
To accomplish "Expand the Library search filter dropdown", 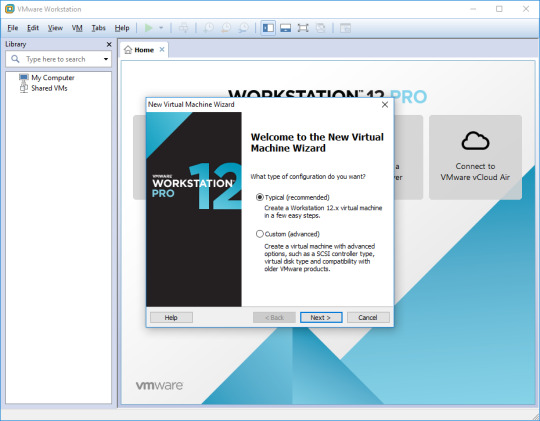I will coord(106,59).
